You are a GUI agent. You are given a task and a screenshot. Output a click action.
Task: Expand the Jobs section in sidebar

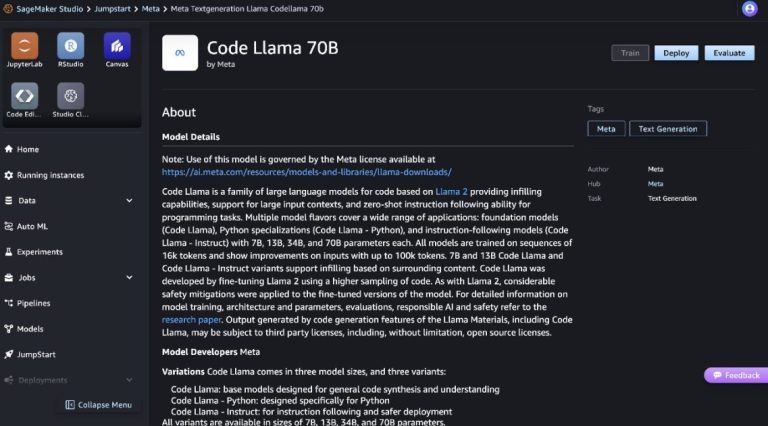pyautogui.click(x=130, y=277)
